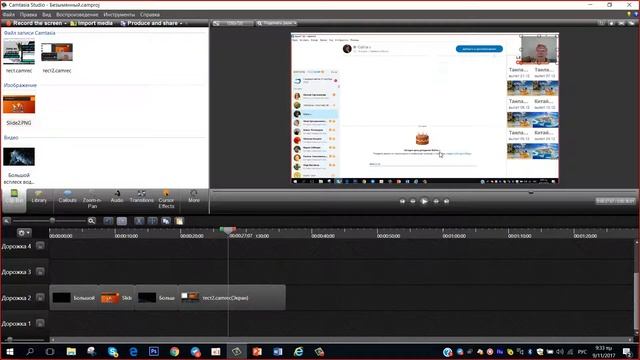Open the Инструменты menu
640x360 pixels.
119,14
